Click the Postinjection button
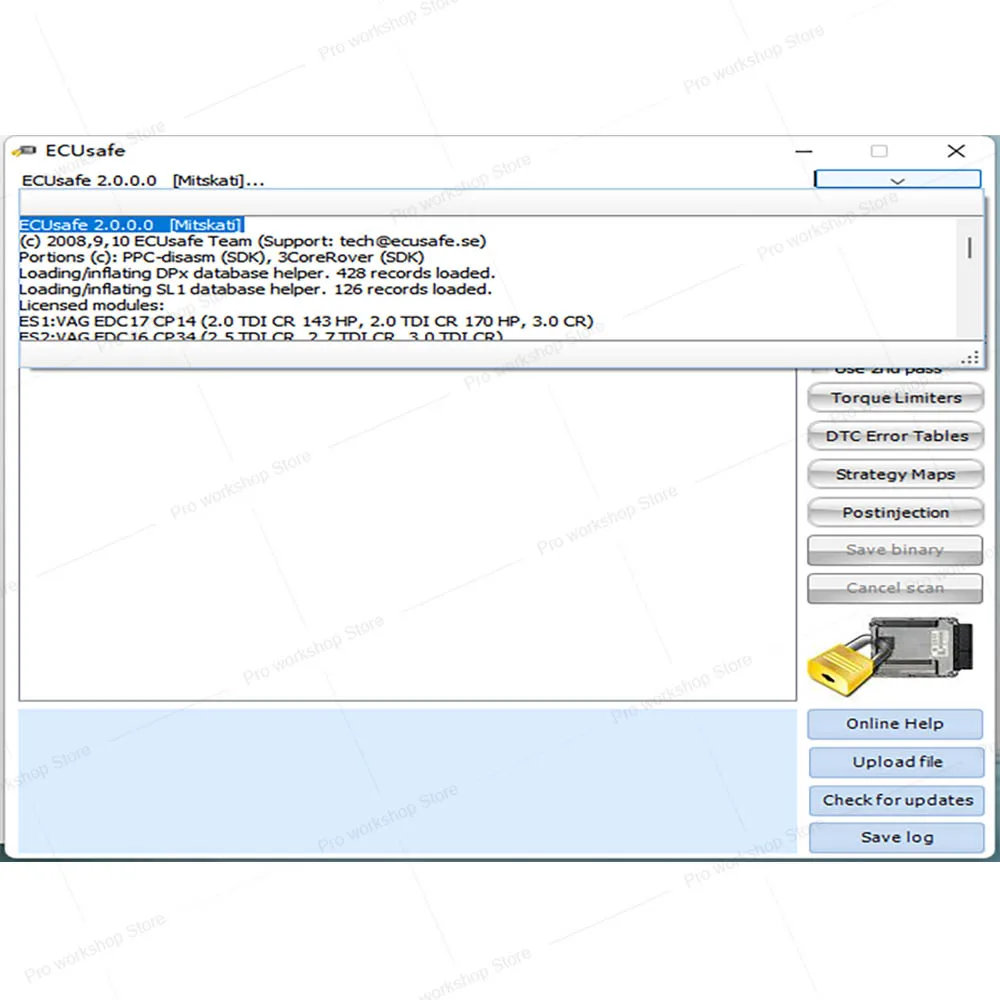Image resolution: width=1000 pixels, height=1000 pixels. (895, 513)
